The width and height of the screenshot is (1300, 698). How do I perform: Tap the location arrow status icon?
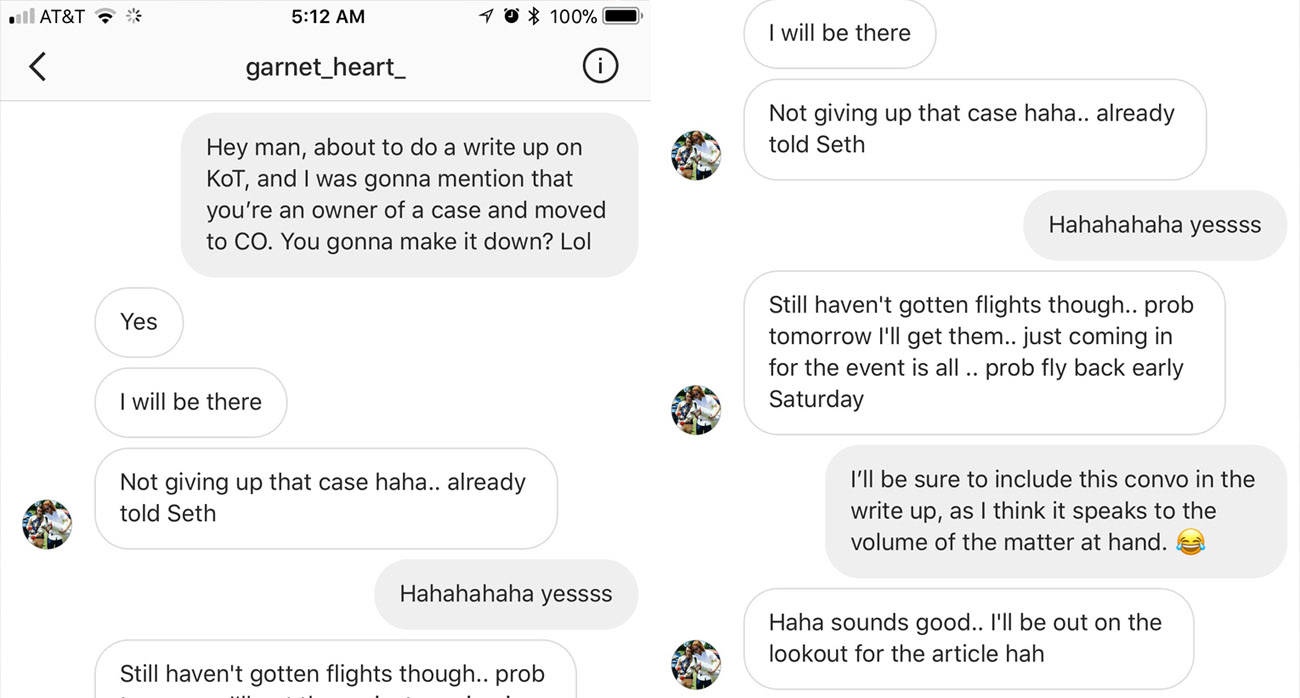click(487, 16)
